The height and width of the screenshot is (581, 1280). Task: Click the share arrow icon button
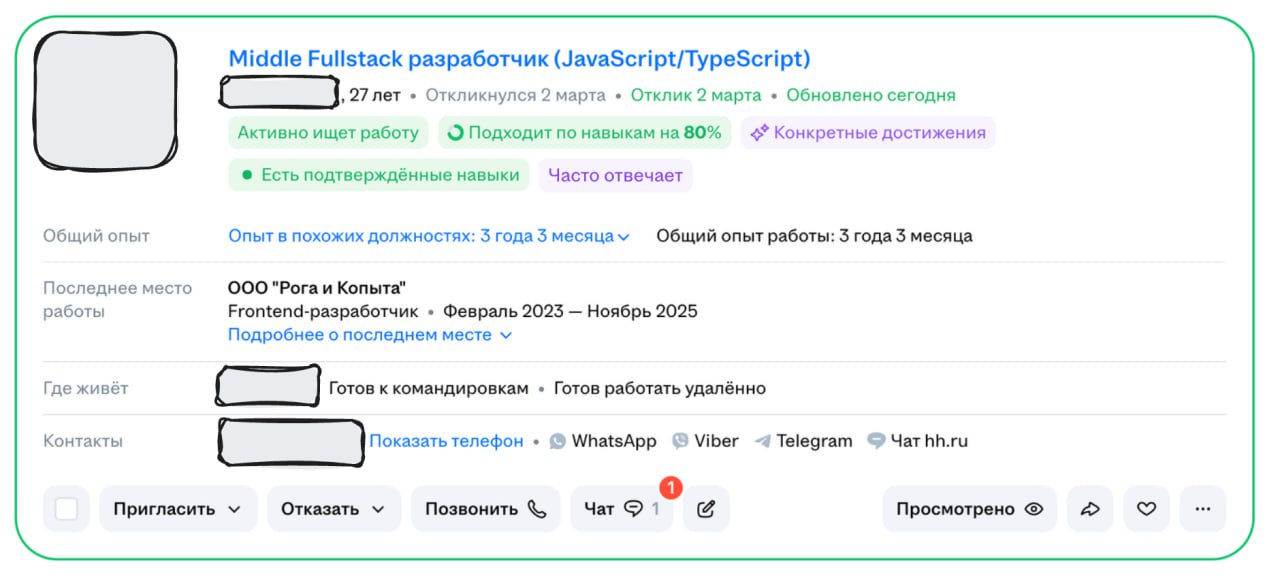pos(1090,509)
